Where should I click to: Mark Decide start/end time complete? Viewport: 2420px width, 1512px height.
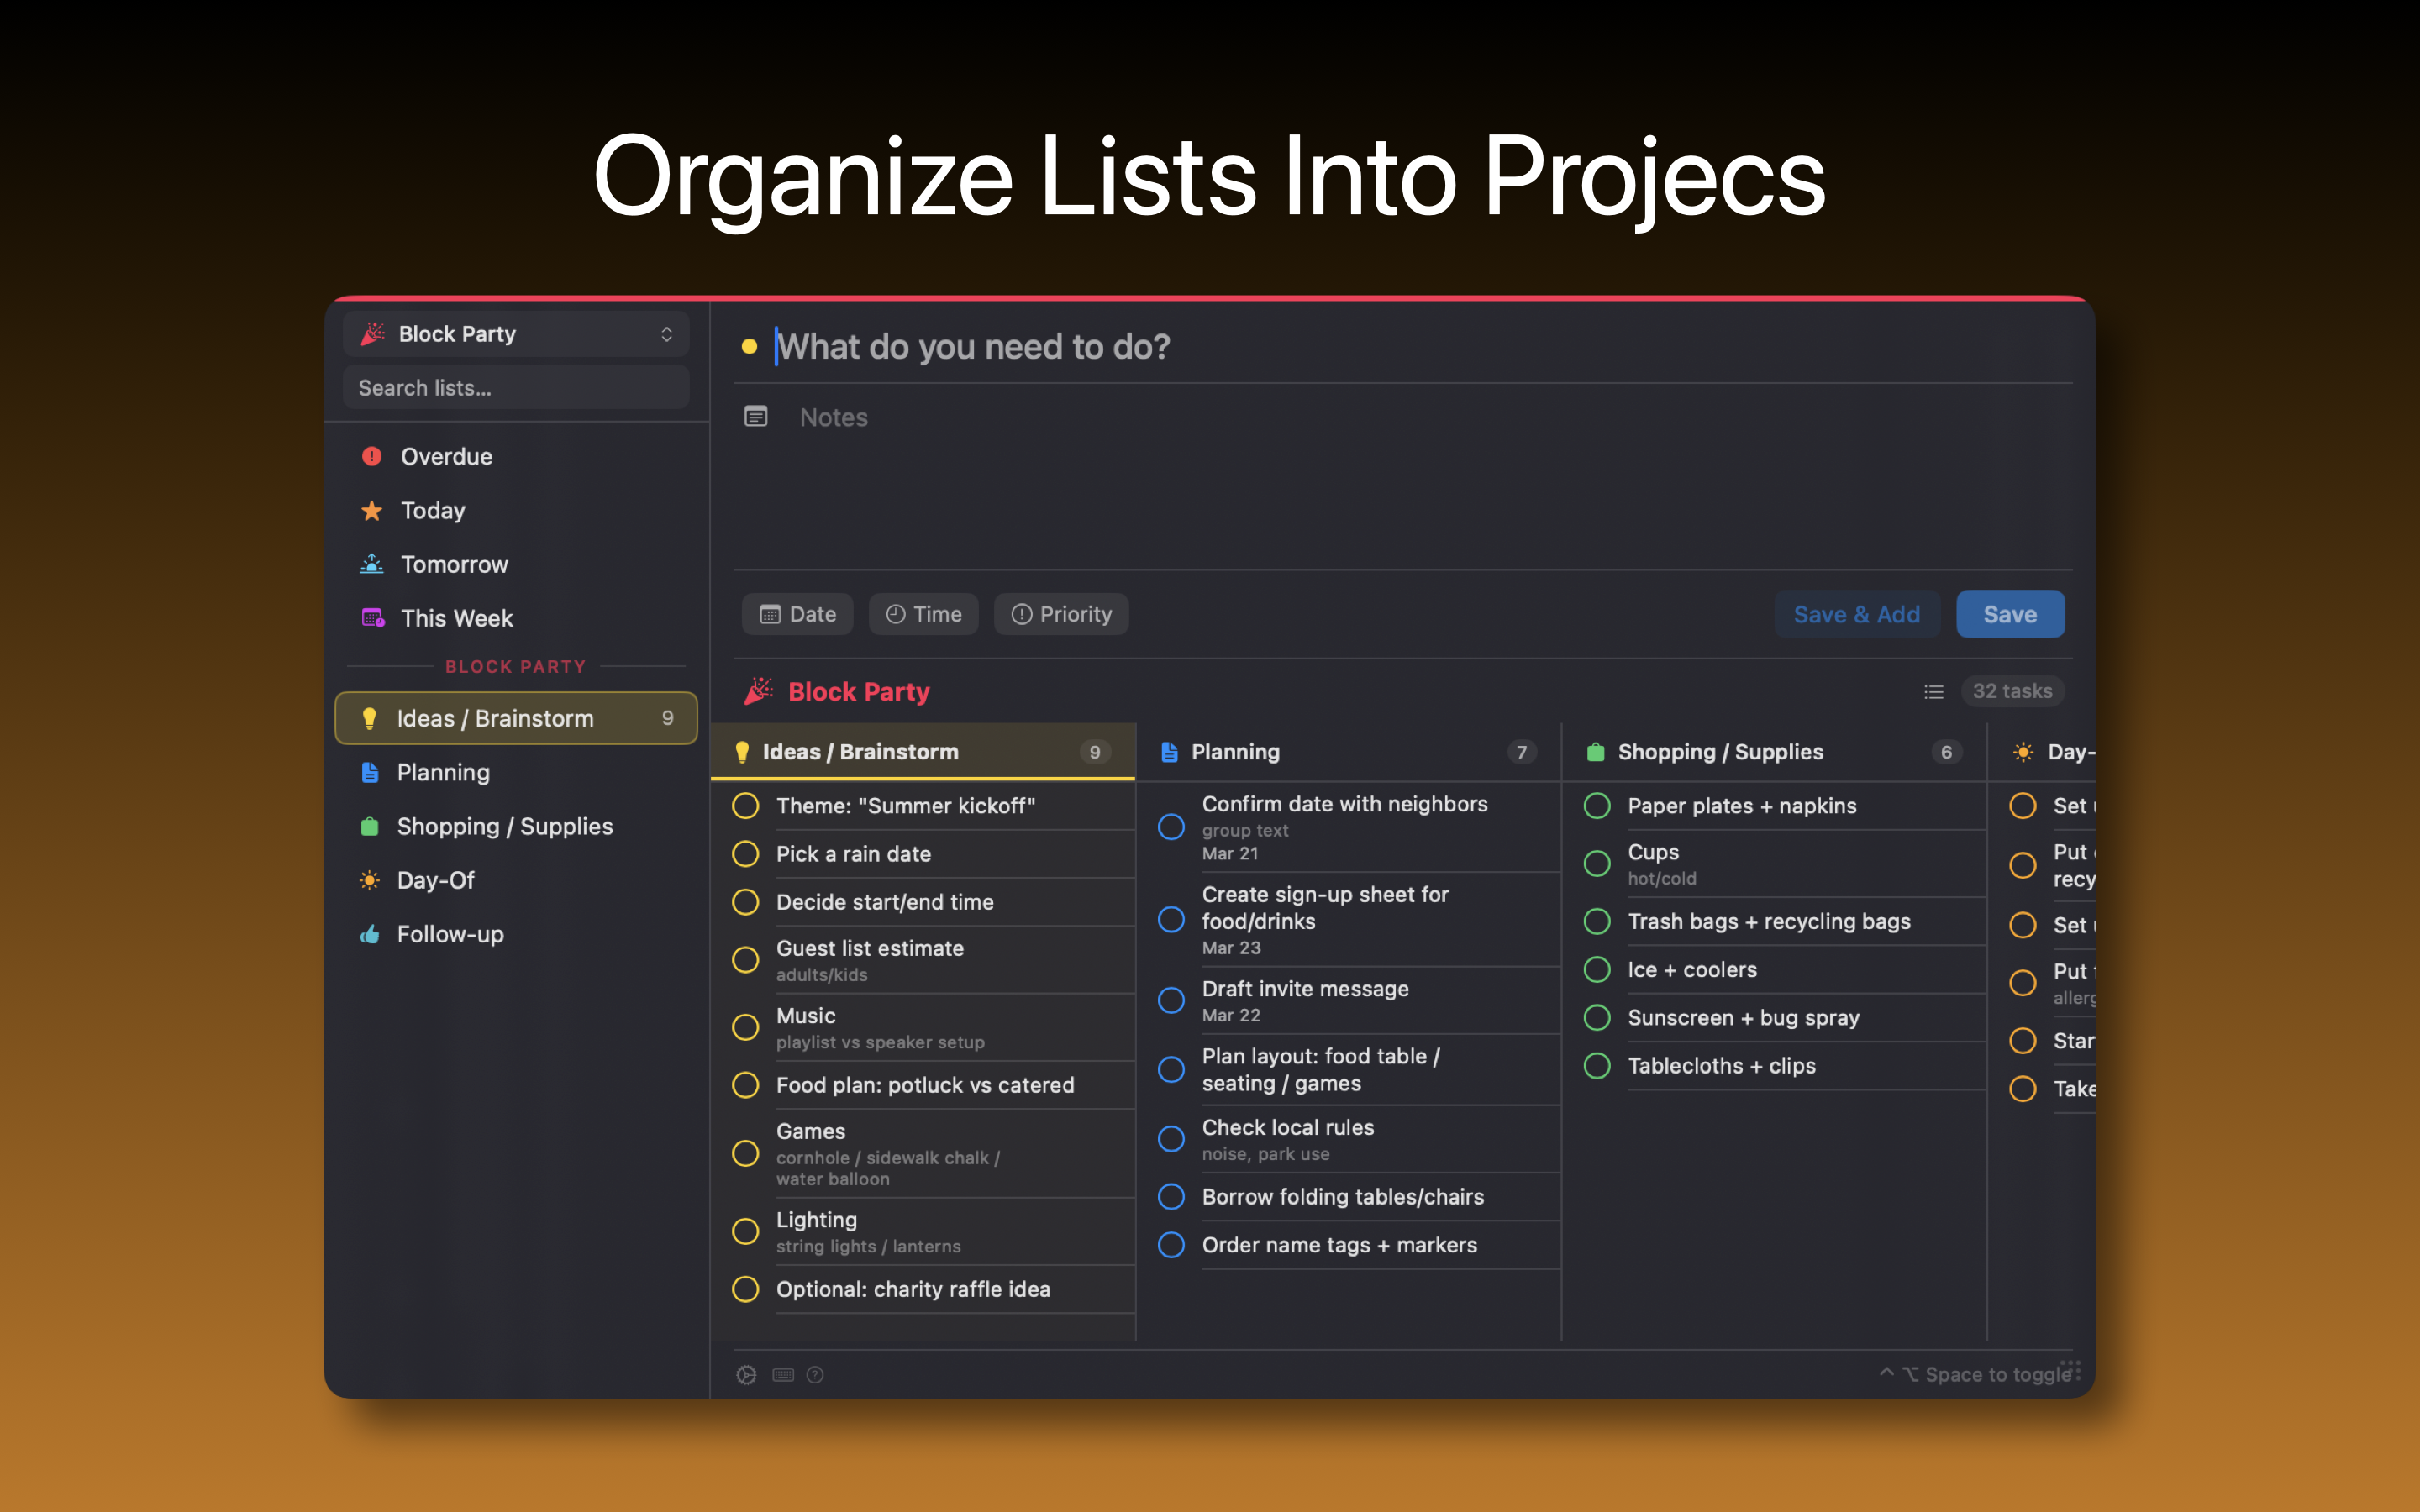point(745,902)
